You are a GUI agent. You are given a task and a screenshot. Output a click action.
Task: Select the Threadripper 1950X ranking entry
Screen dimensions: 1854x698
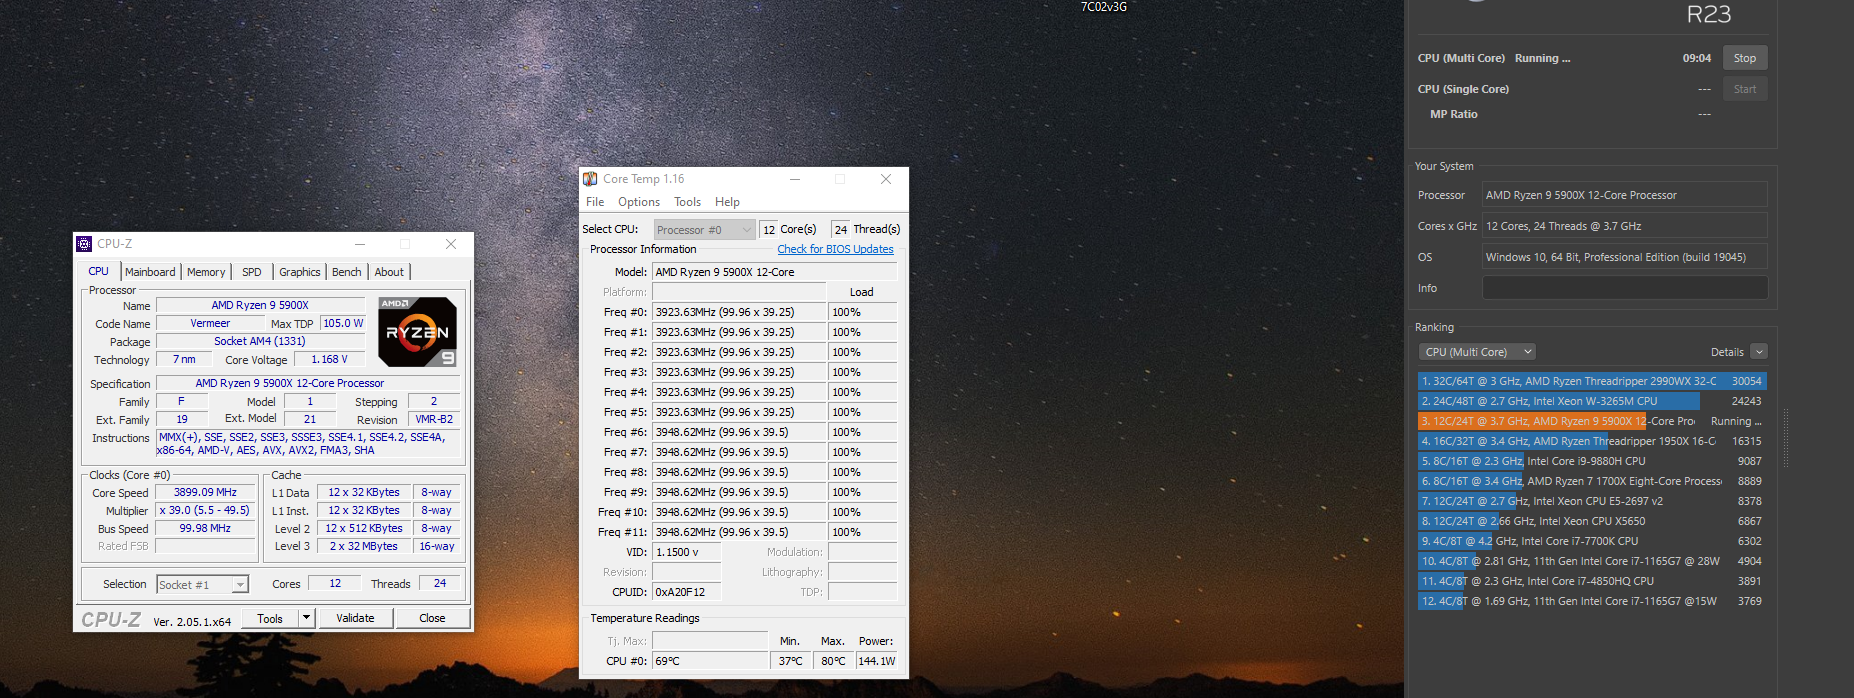[x=1592, y=441]
